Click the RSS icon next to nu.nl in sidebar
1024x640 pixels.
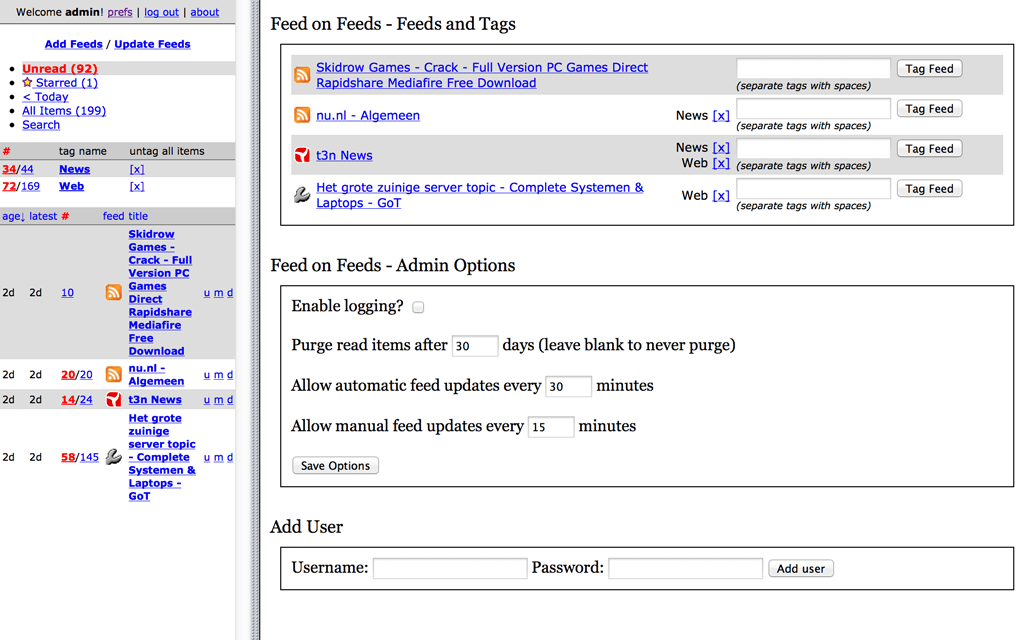pos(113,375)
